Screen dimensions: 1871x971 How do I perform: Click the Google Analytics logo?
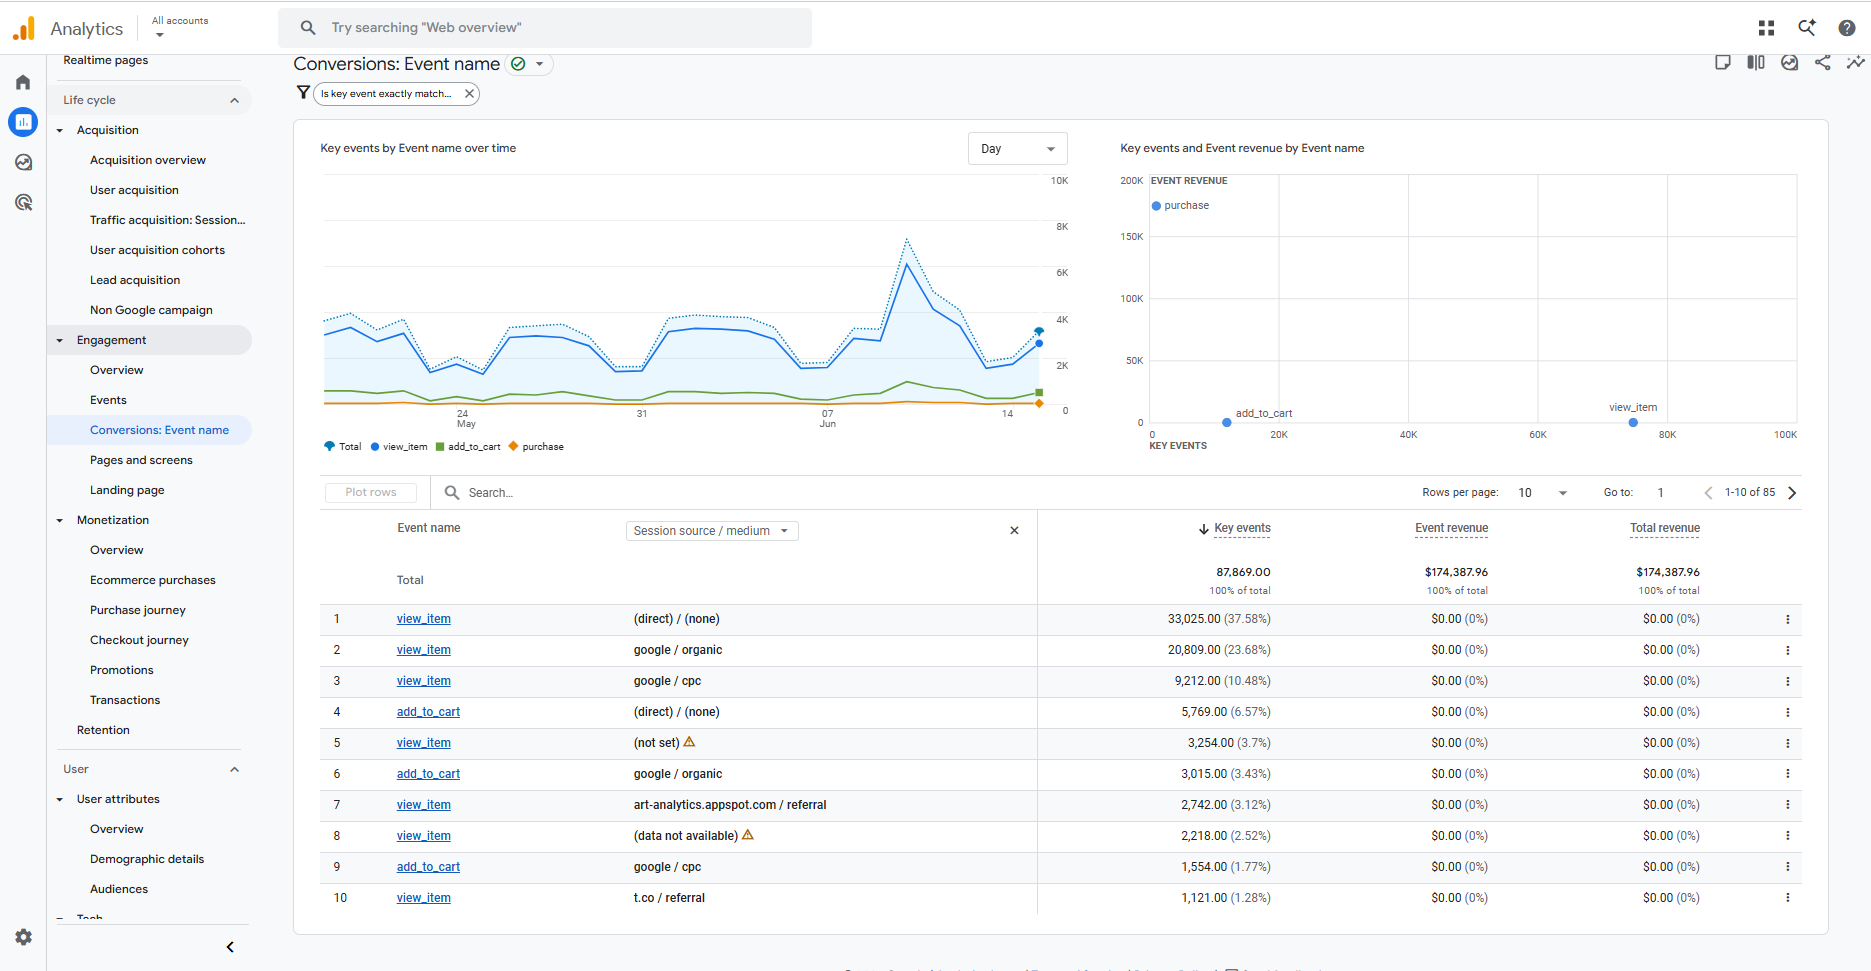tap(24, 28)
